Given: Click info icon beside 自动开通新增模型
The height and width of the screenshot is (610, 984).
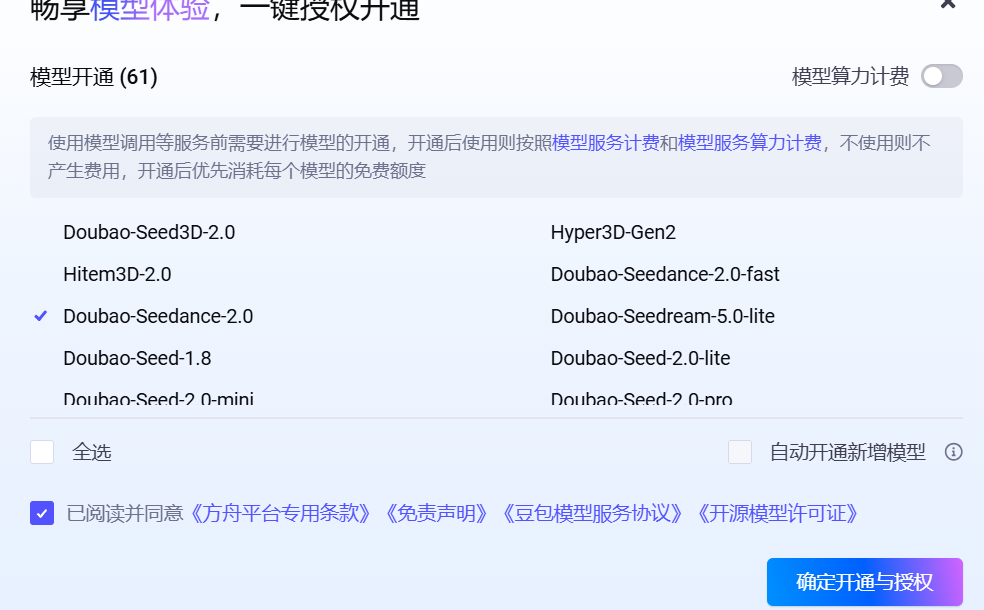Looking at the screenshot, I should [953, 452].
